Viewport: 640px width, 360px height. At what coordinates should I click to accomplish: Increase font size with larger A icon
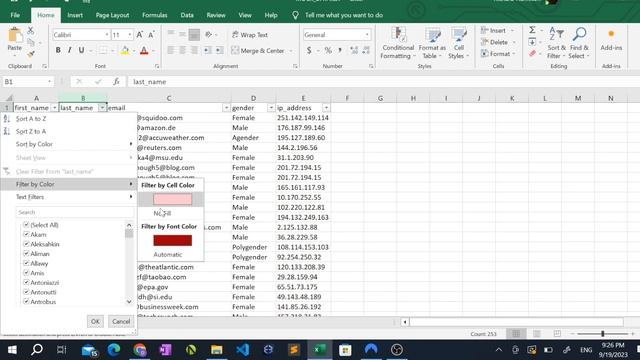coord(140,35)
